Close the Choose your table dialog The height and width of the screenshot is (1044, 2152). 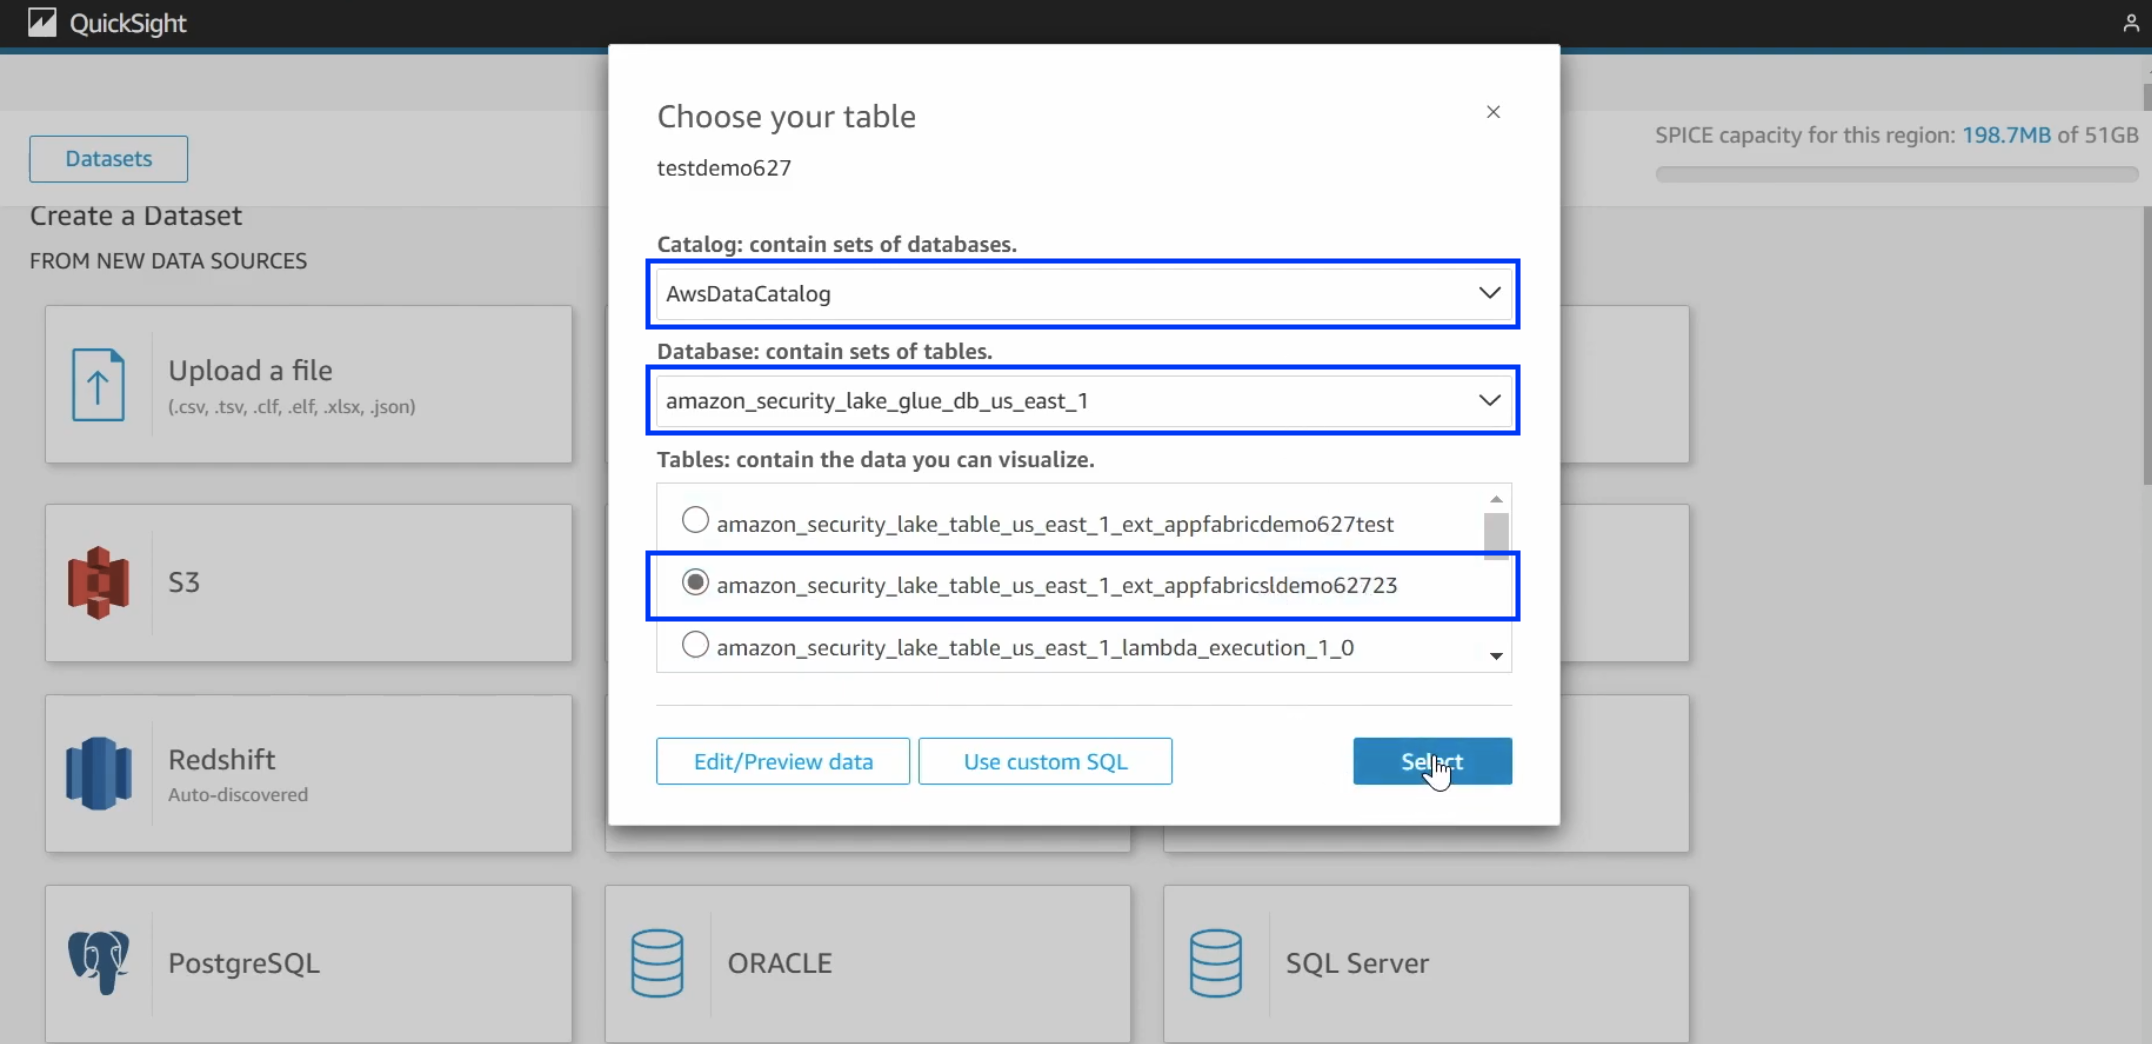1492,112
